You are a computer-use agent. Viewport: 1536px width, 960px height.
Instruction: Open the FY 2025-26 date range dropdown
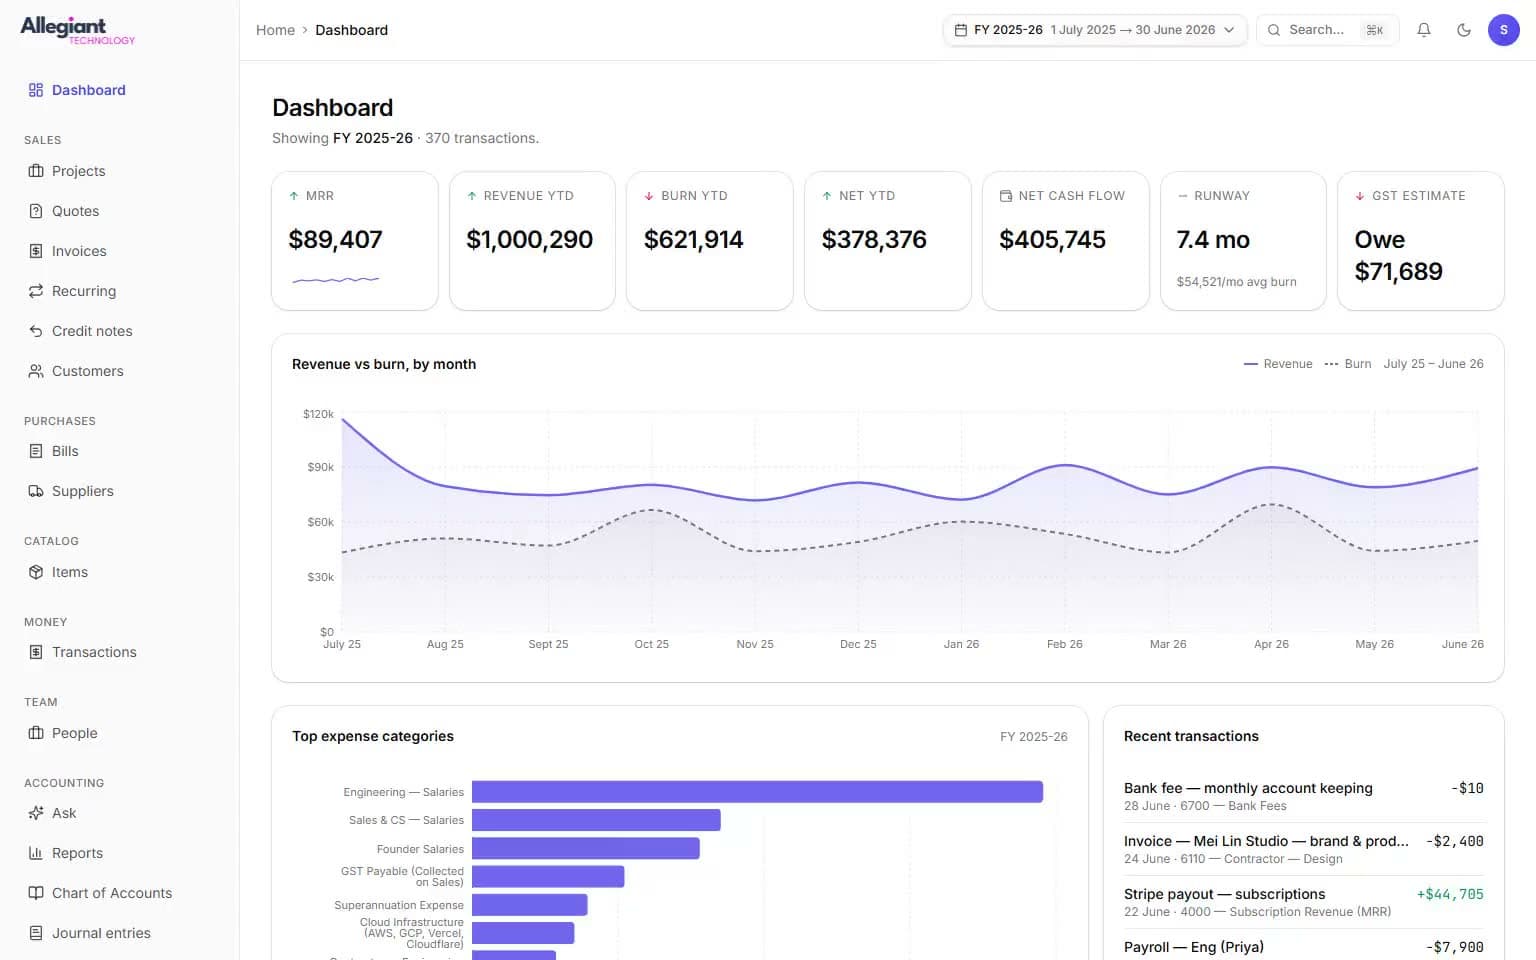pyautogui.click(x=1095, y=30)
